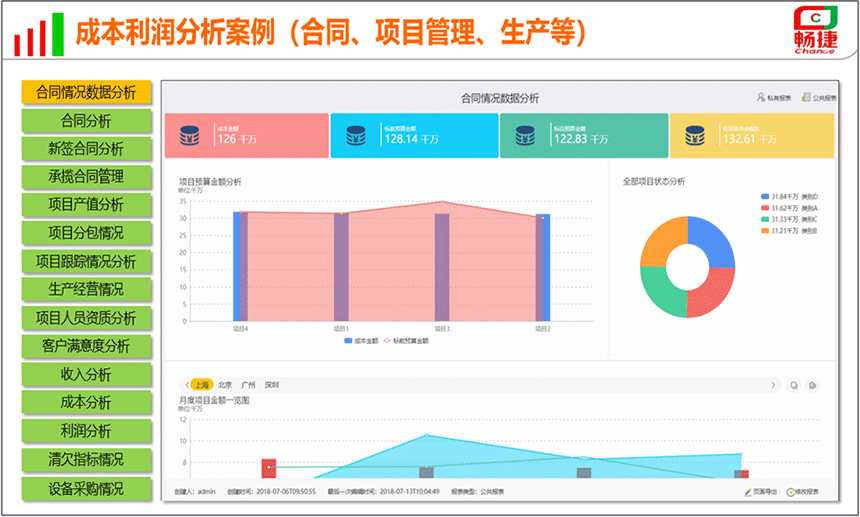
Task: Go to 收入分析
Action: click(86, 374)
